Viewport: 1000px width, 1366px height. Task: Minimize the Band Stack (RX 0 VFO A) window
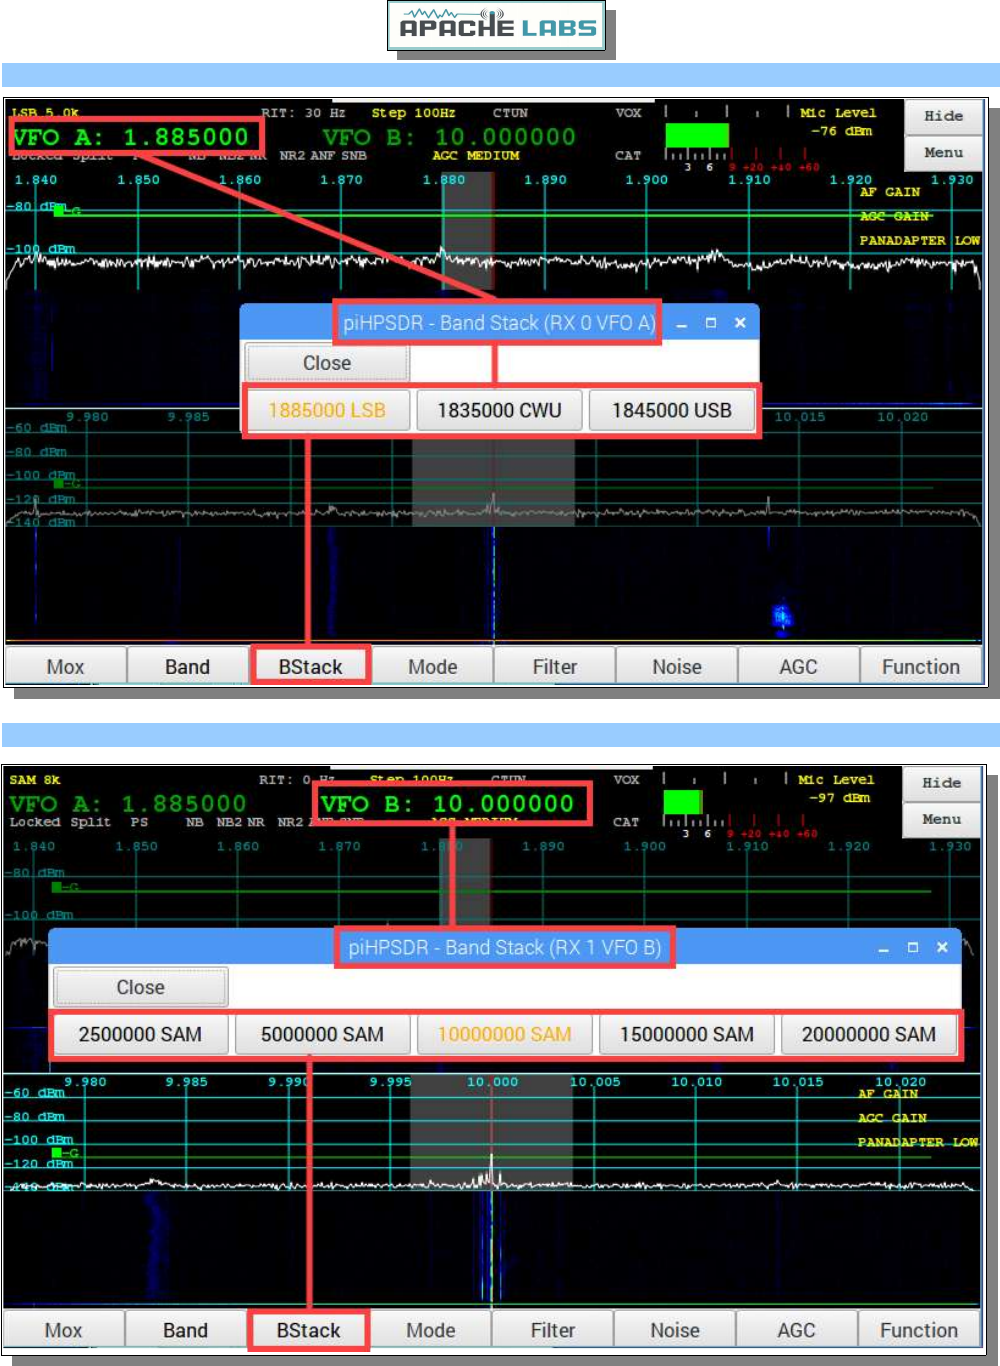tap(682, 324)
